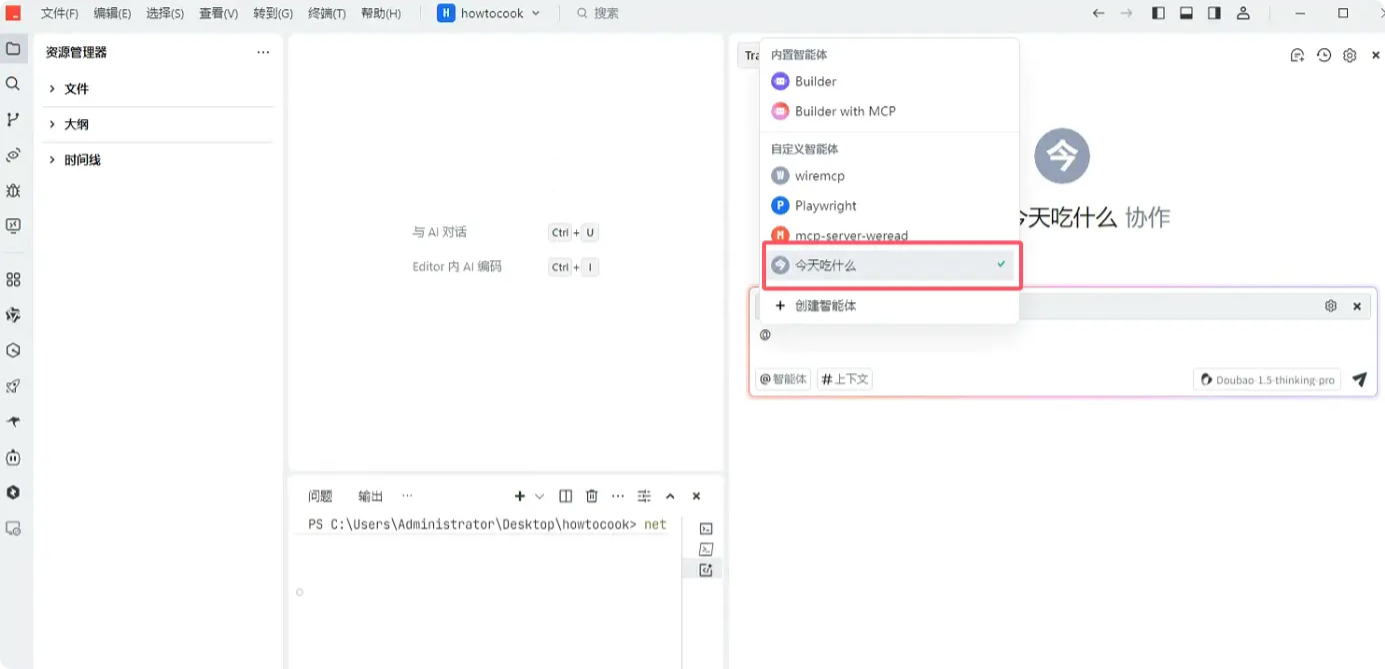
Task: Remove selected agent with X in input box
Action: tap(1357, 306)
